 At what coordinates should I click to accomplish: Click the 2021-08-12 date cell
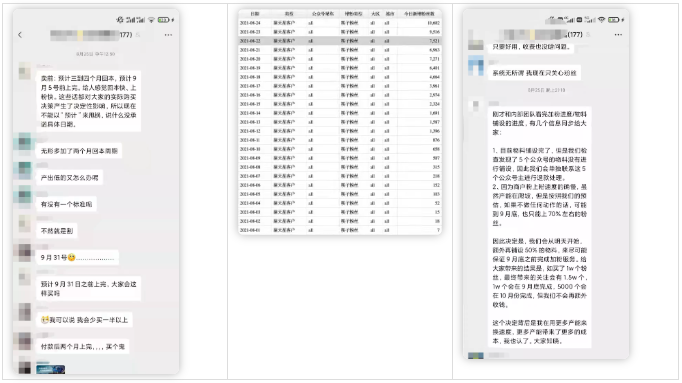pos(250,131)
